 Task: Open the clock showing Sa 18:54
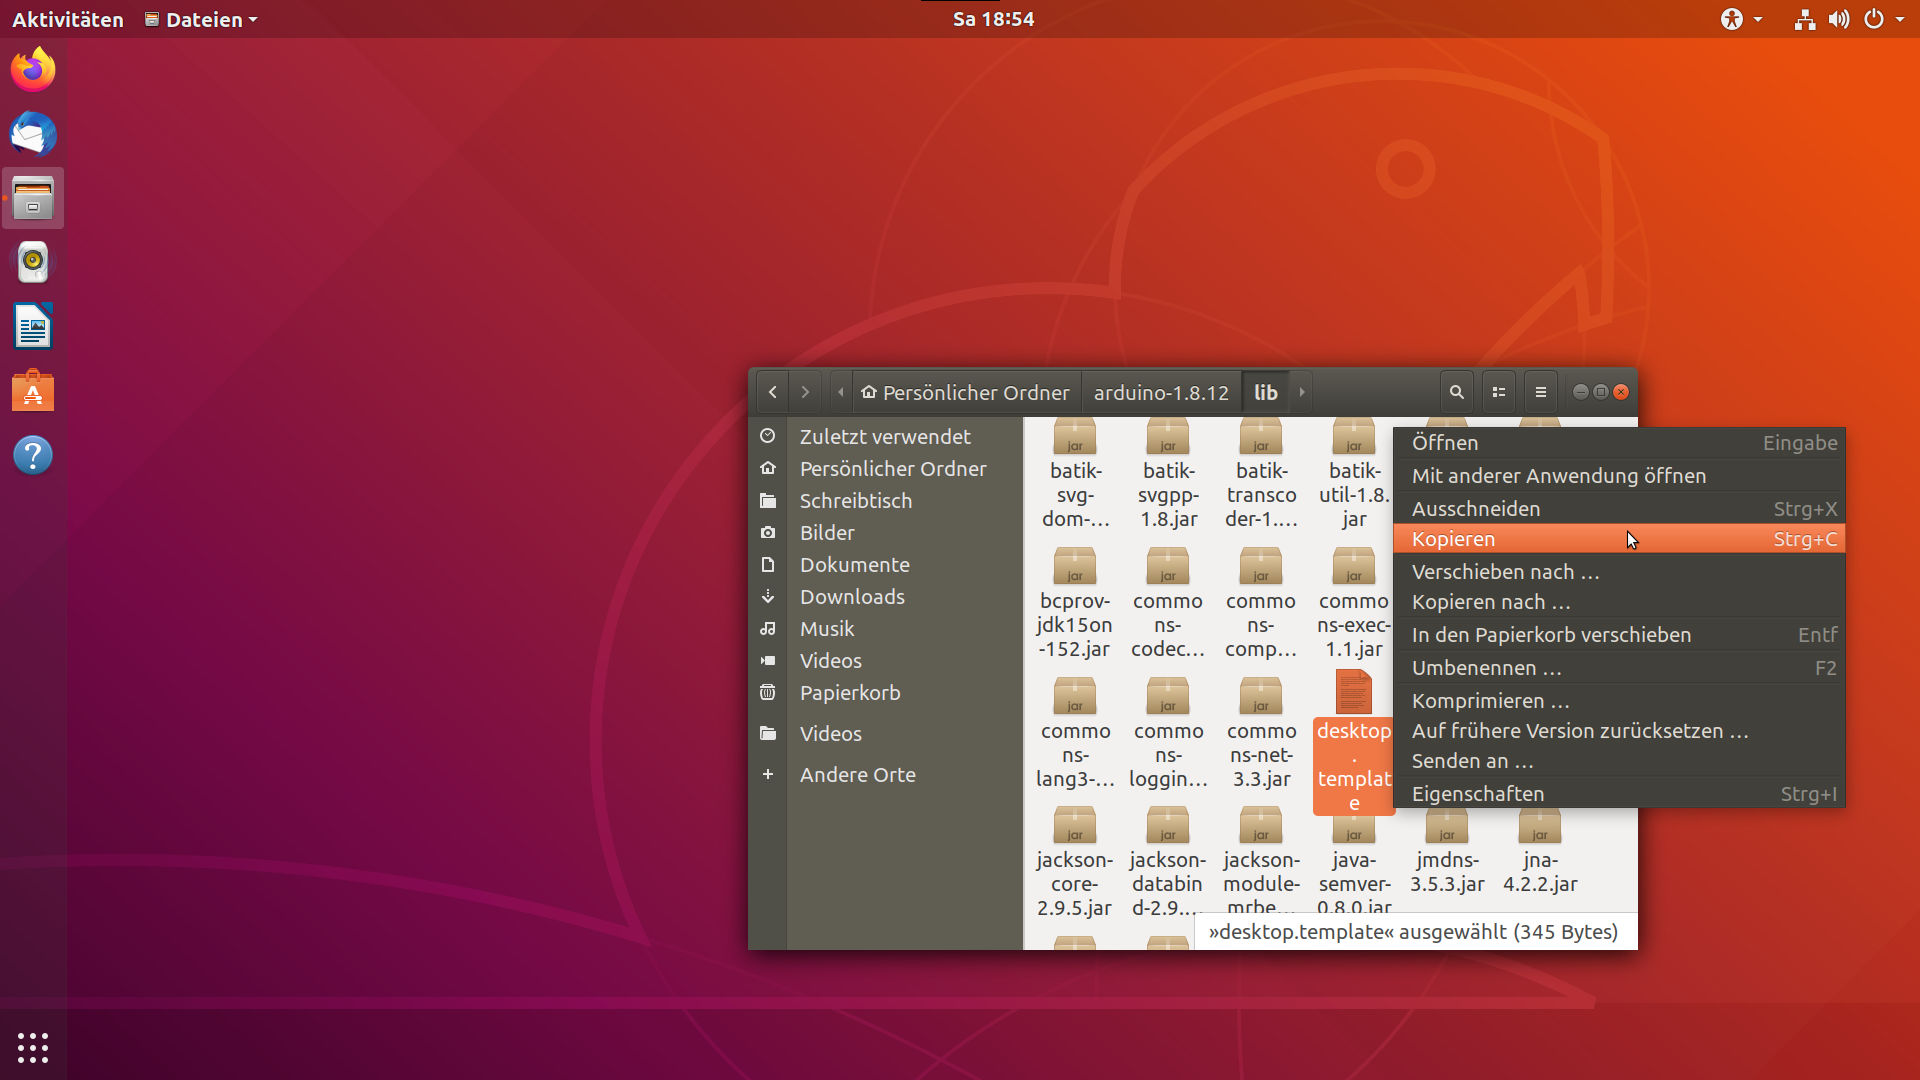[x=993, y=19]
